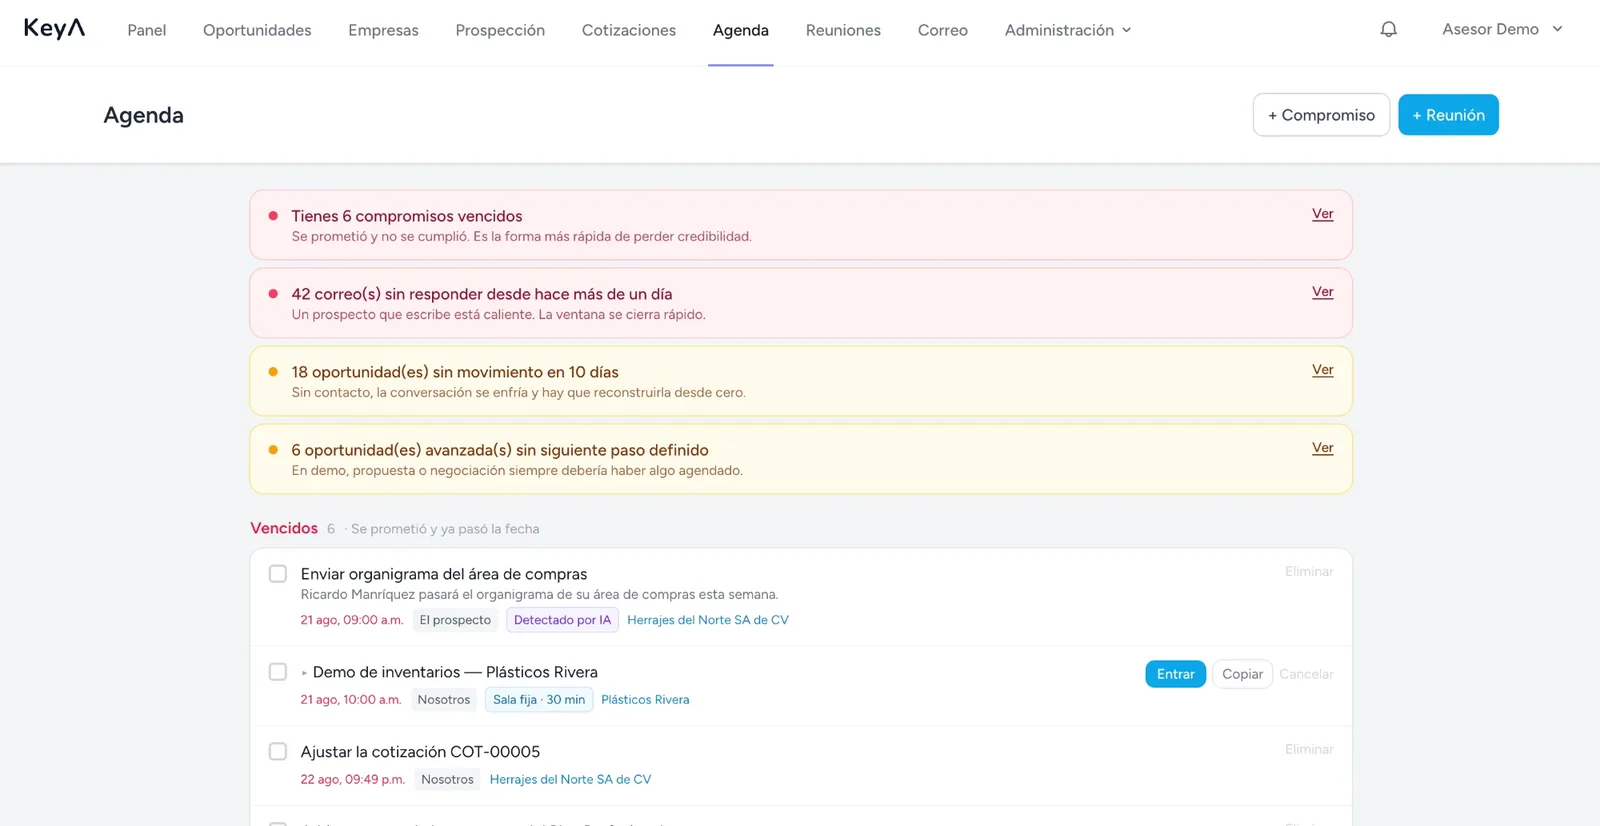Open the Cotizaciones section

pyautogui.click(x=629, y=30)
